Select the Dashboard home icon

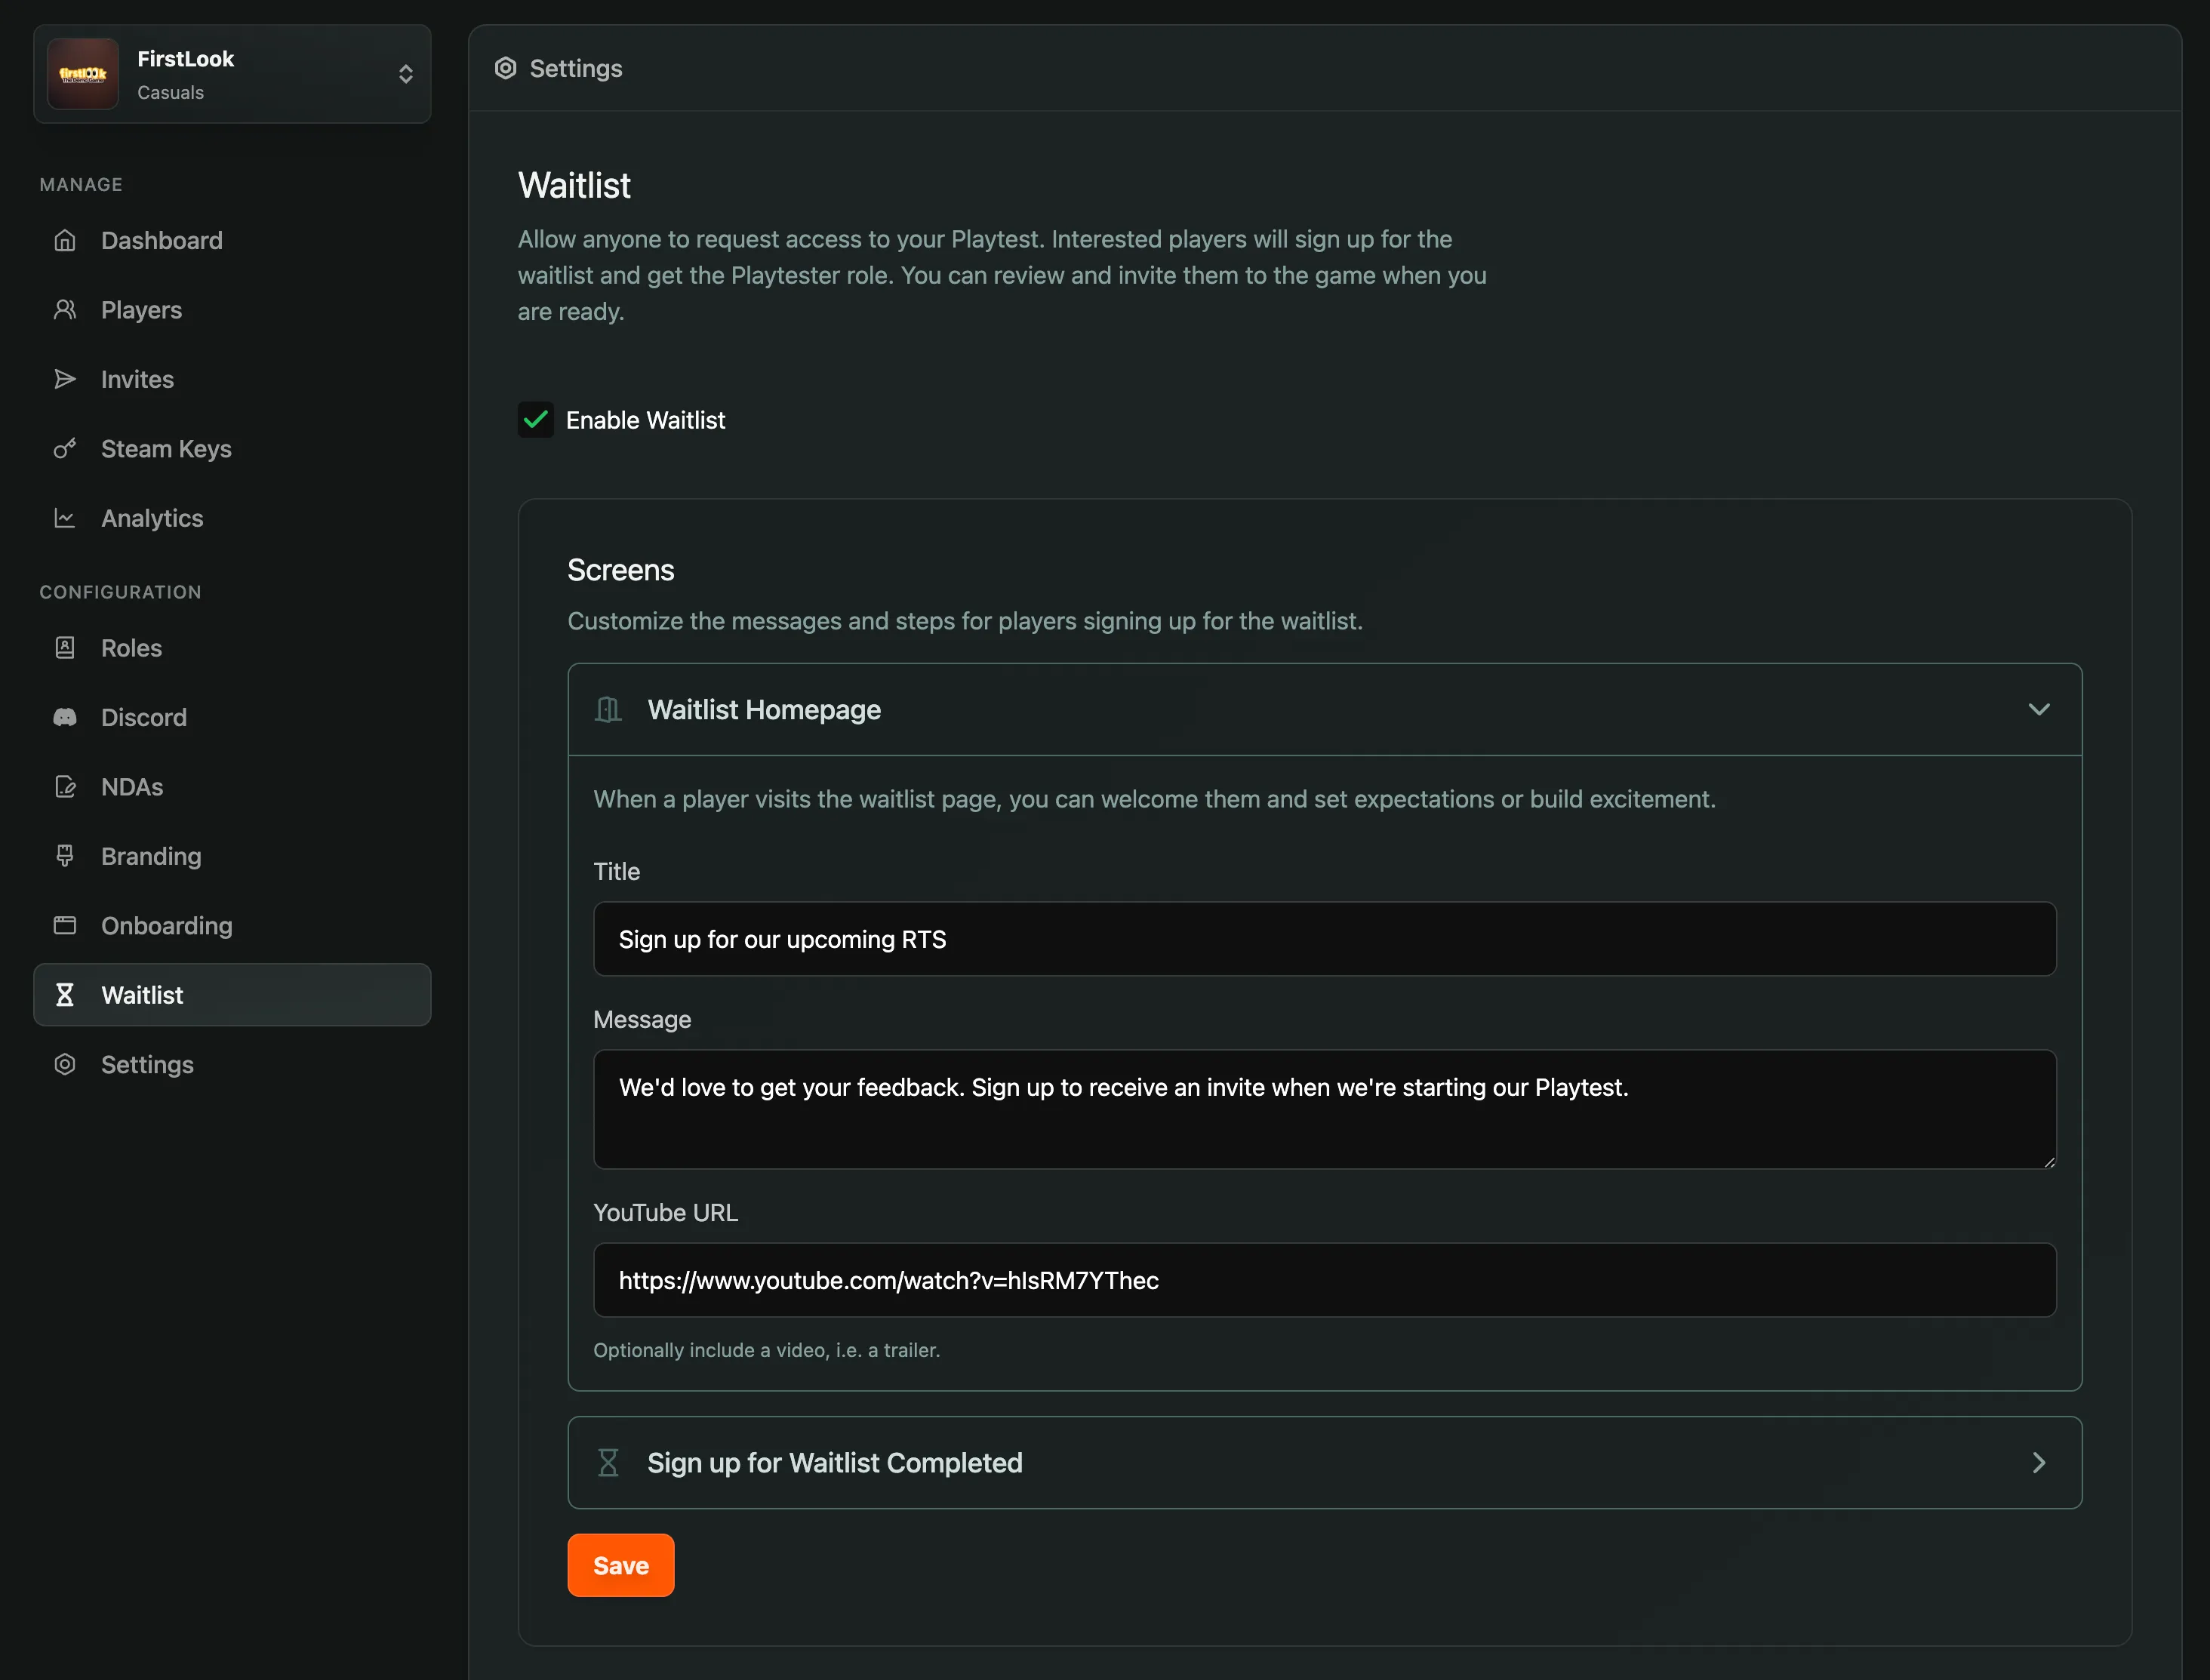(65, 240)
